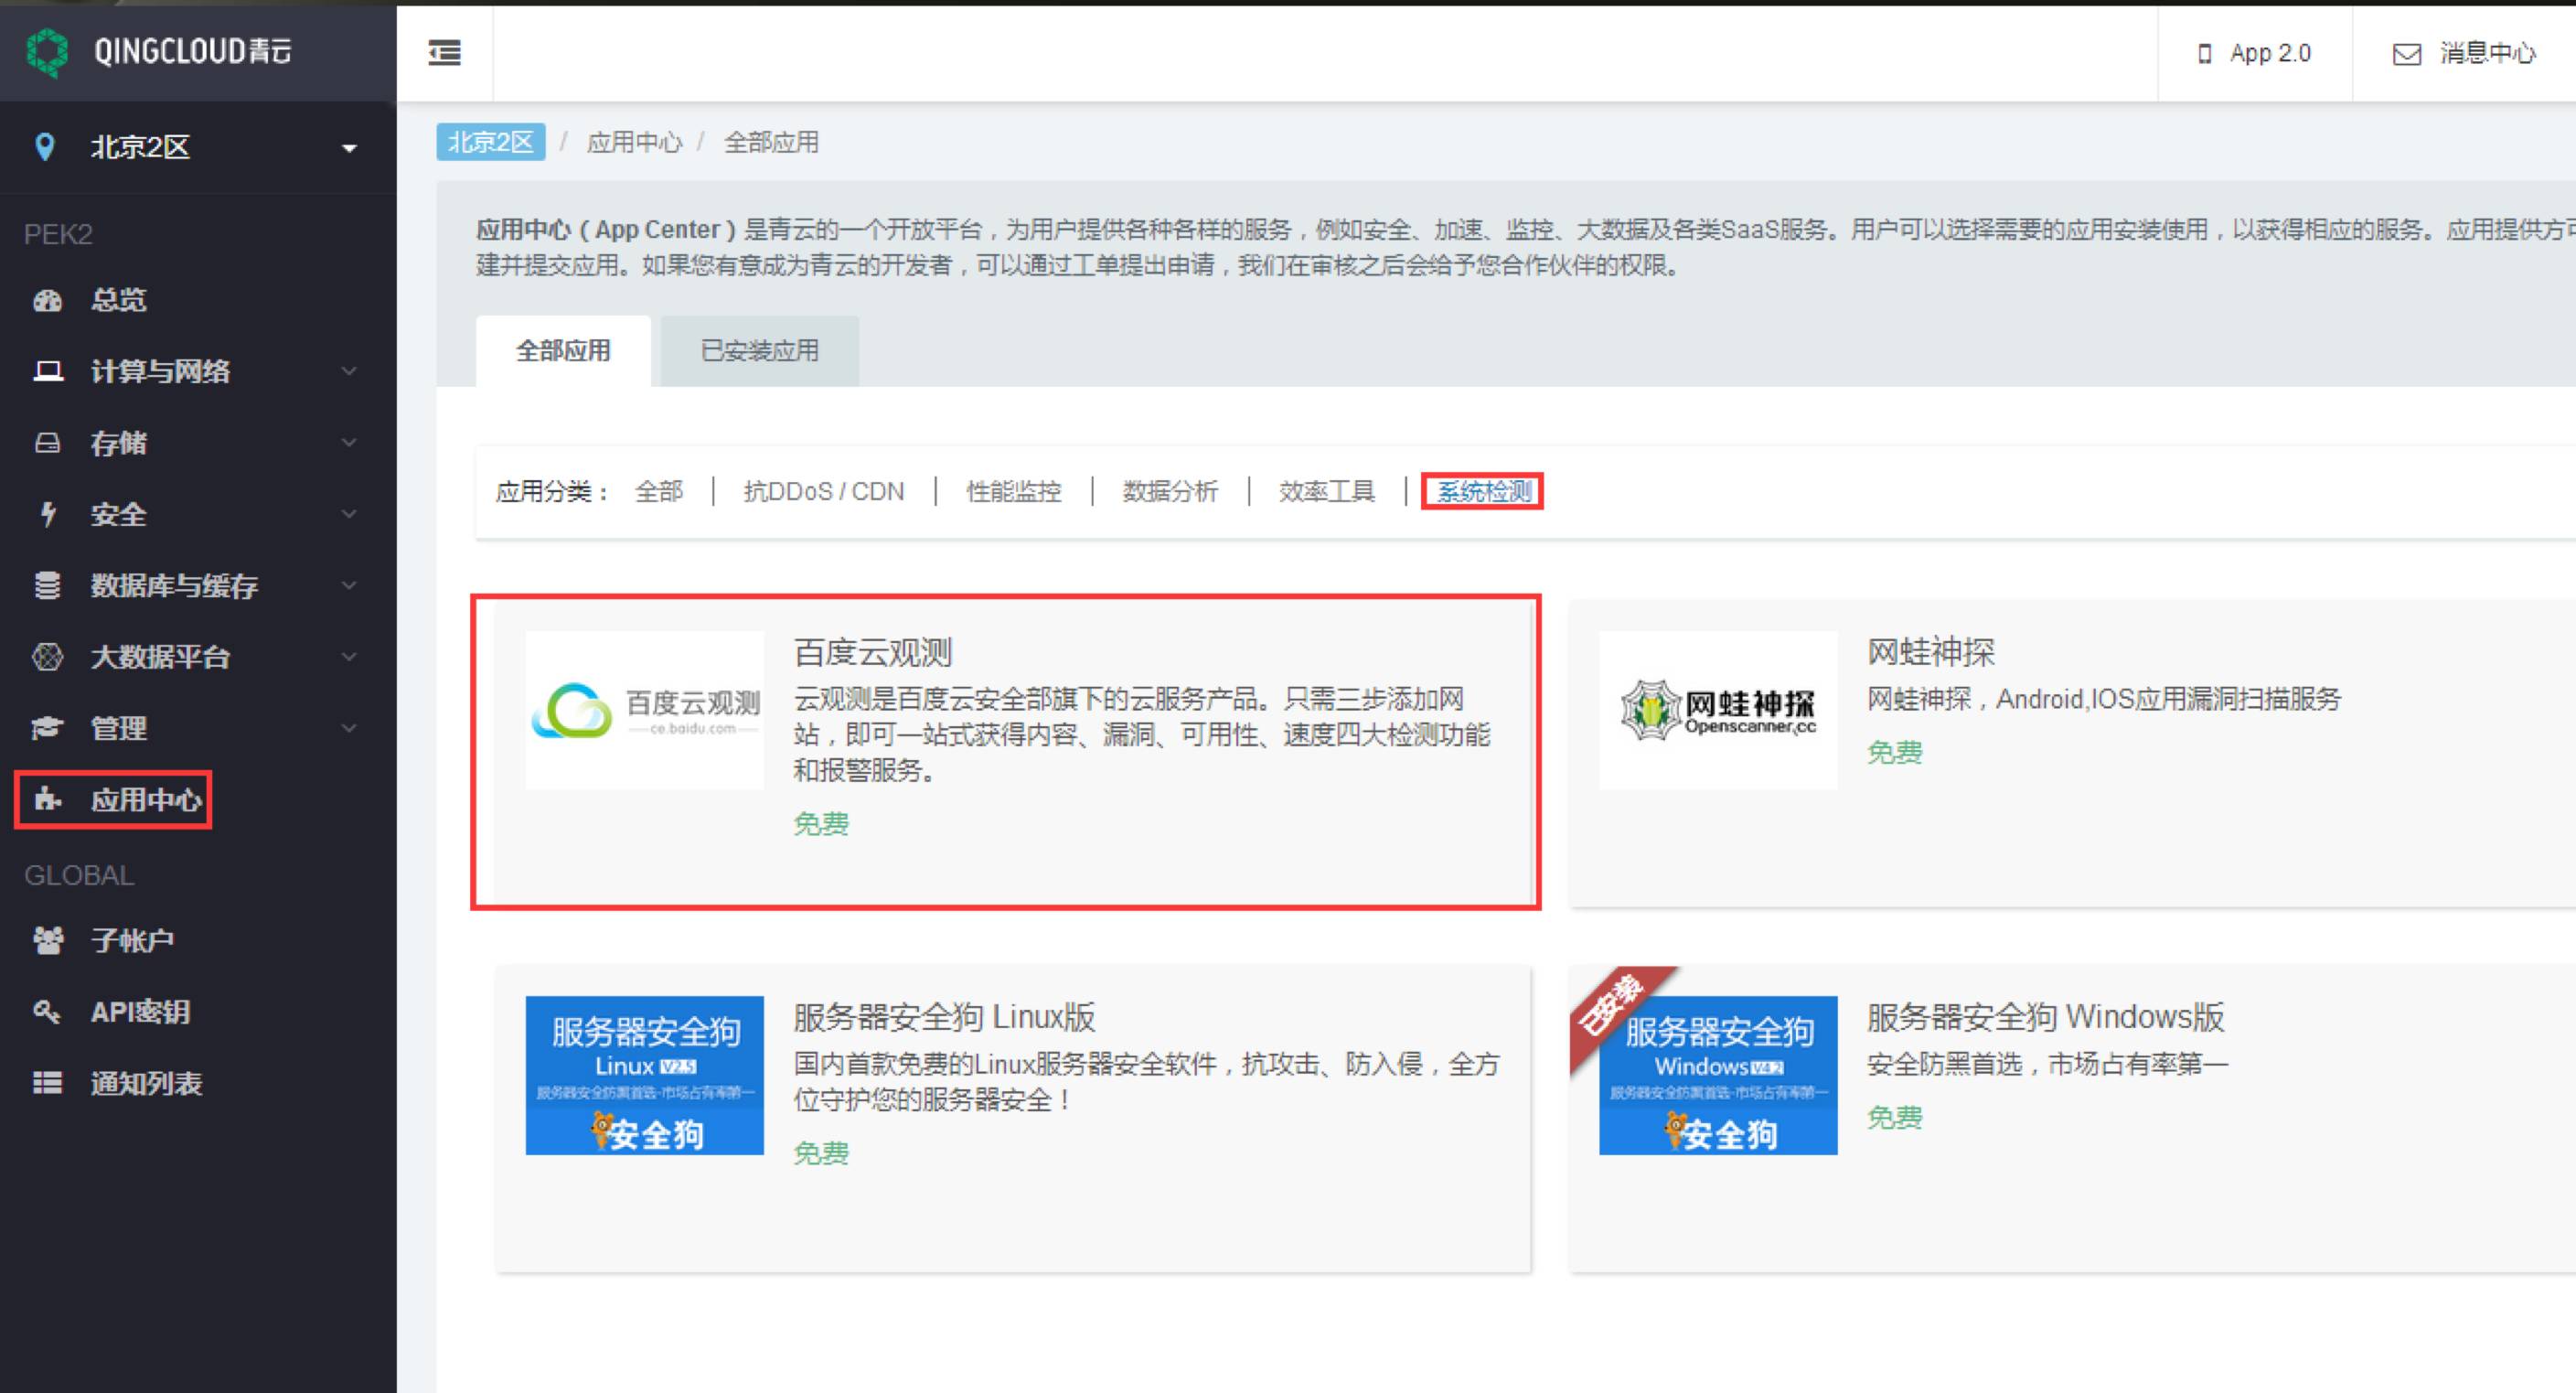Open 消息中心 link text
The height and width of the screenshot is (1393, 2576).
tap(2487, 53)
